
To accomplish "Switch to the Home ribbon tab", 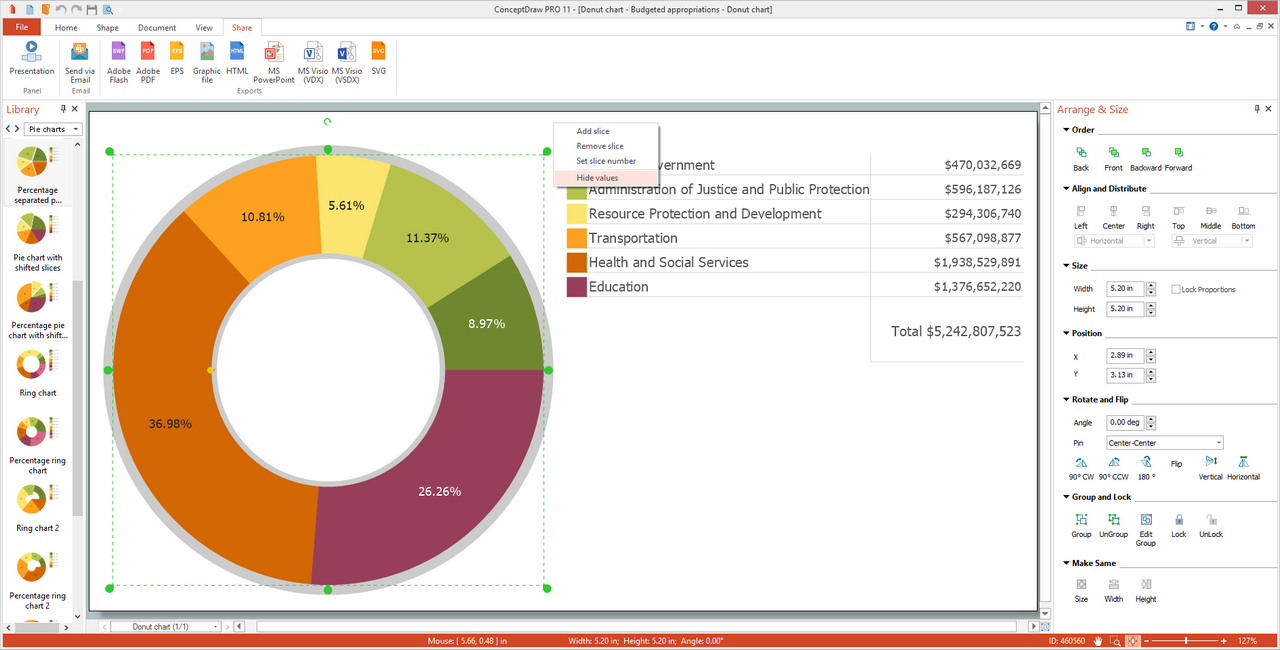I will pos(66,28).
